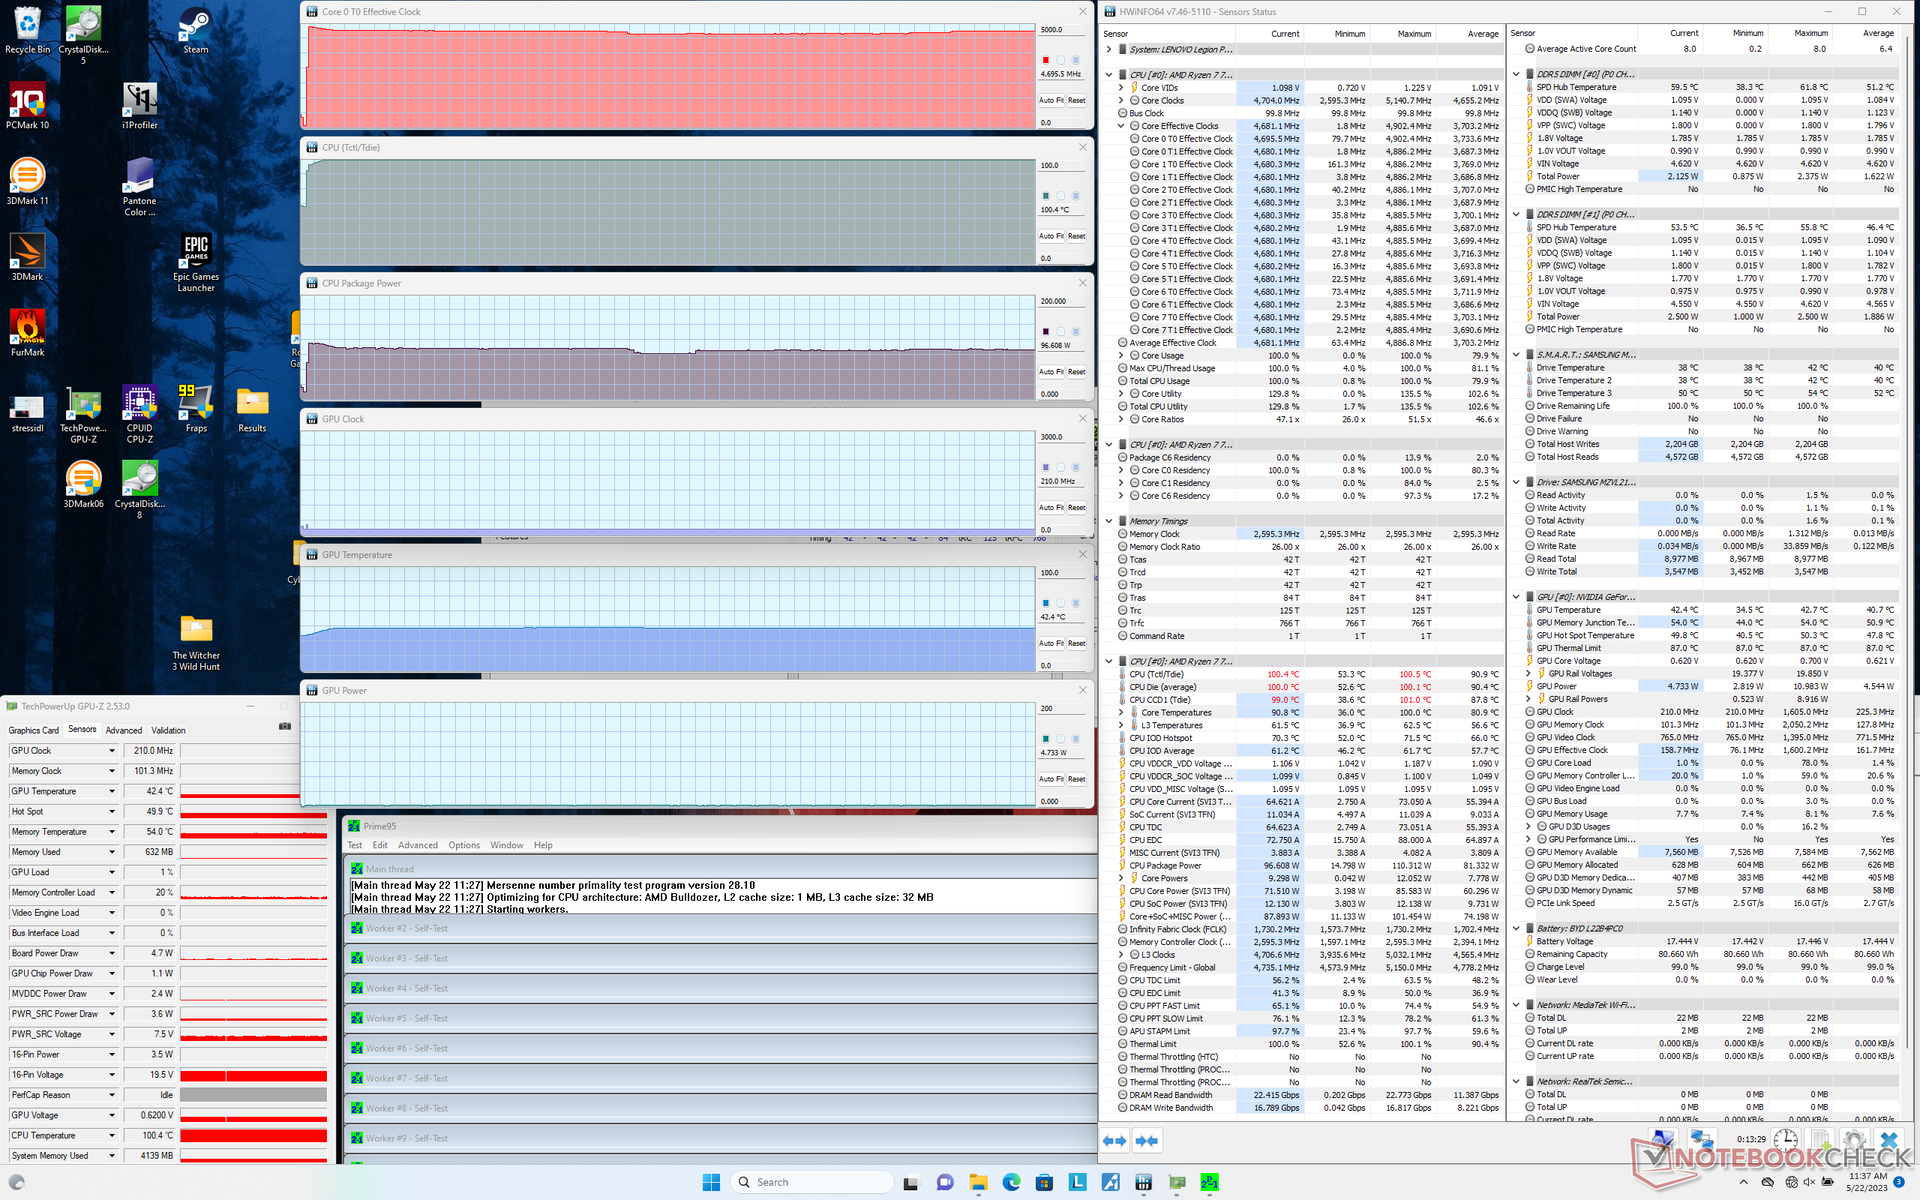Open Prime95 icon in the taskbar
Image resolution: width=1920 pixels, height=1200 pixels.
1209,1182
